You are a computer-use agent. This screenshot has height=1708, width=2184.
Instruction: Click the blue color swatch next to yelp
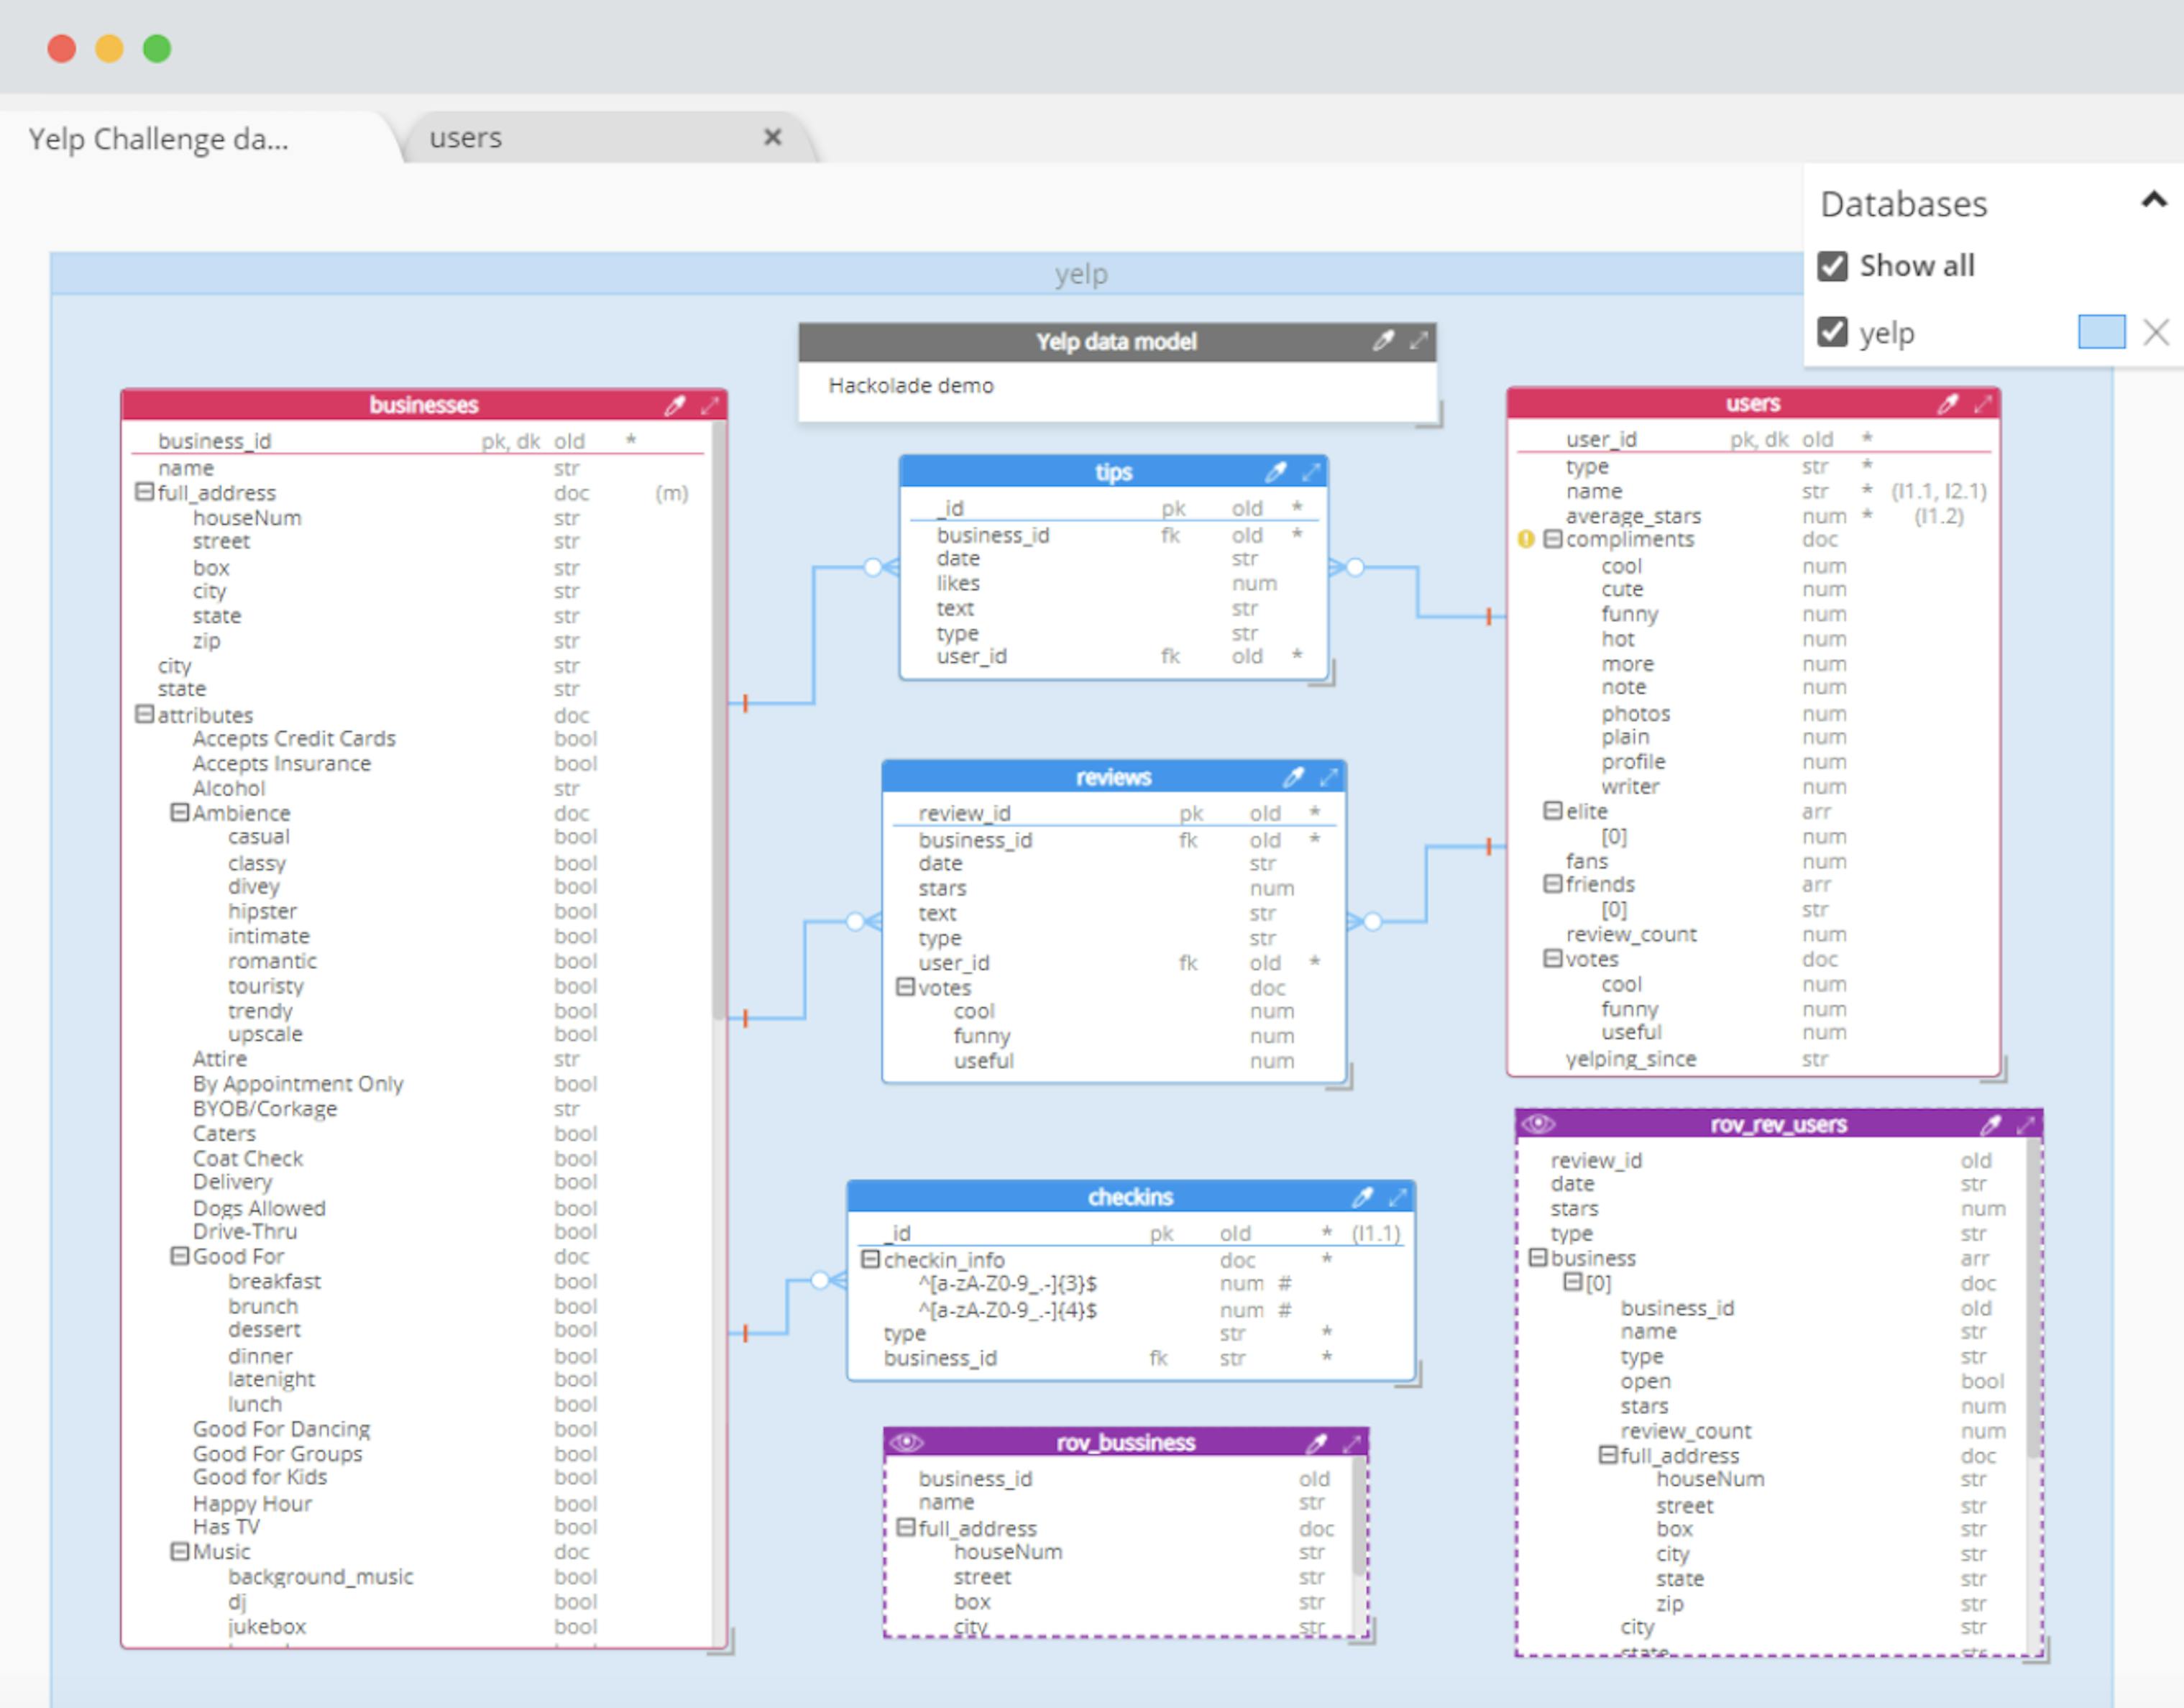2101,332
